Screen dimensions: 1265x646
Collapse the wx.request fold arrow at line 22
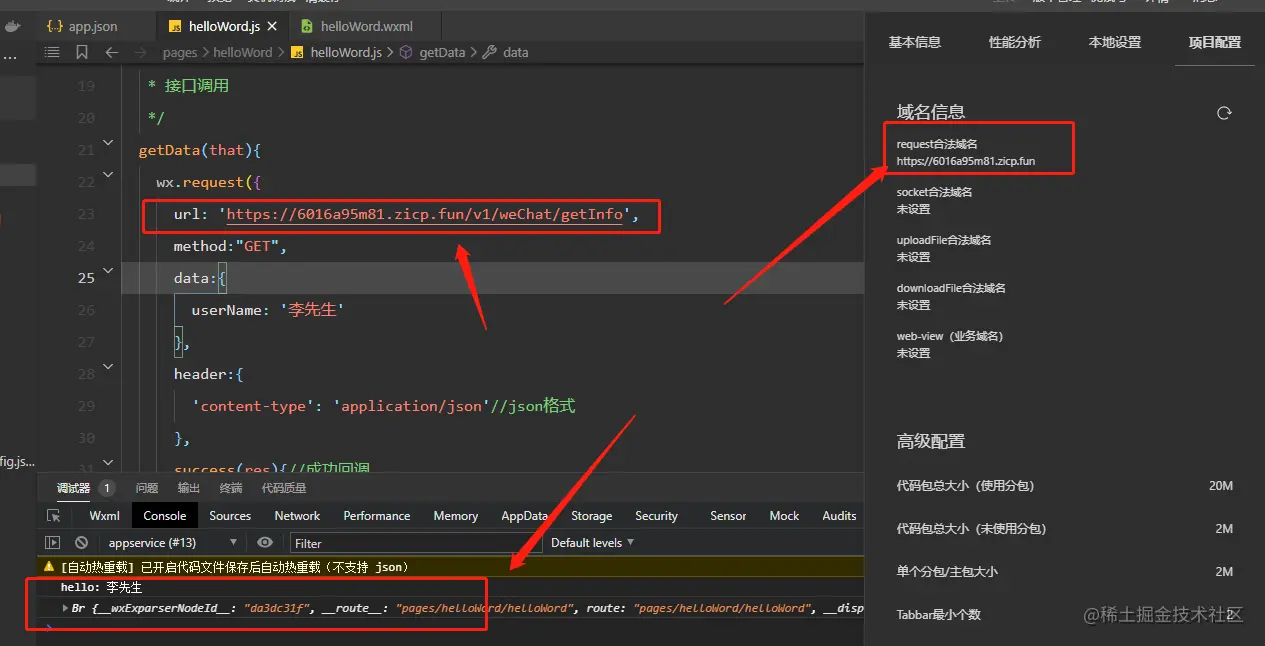108,176
